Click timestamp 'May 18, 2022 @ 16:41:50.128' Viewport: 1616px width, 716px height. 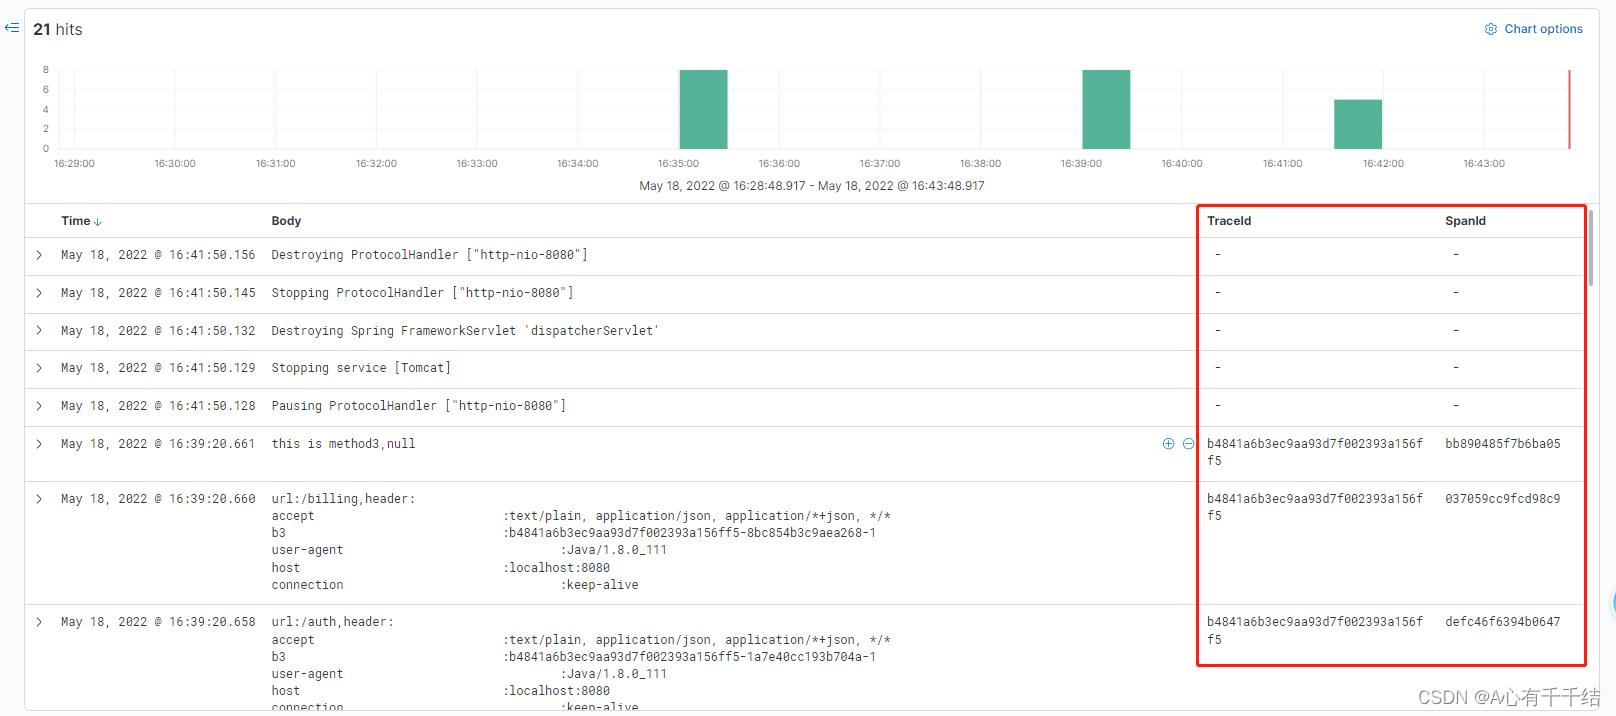click(x=158, y=406)
